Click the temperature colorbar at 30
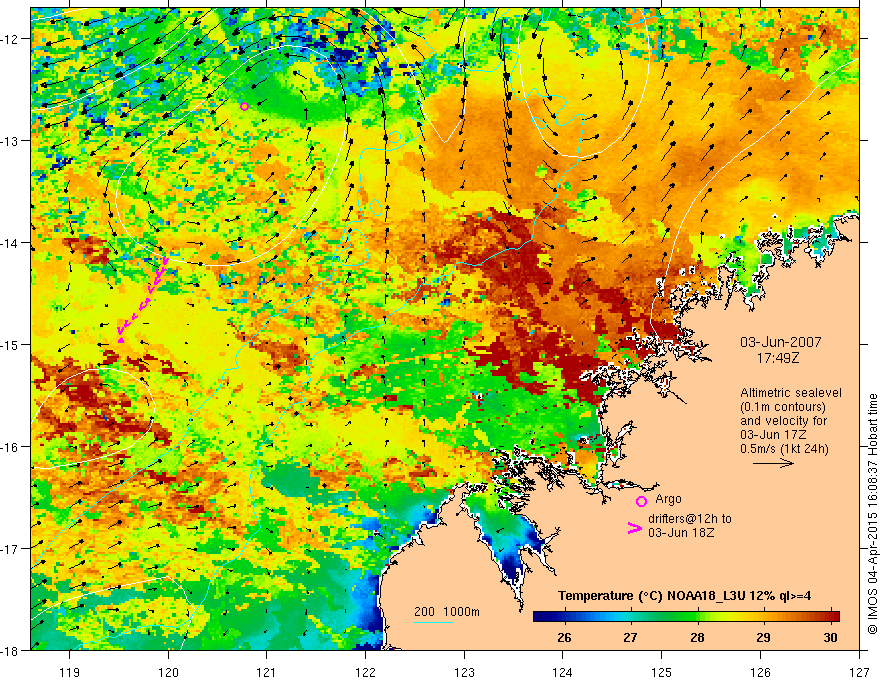This screenshot has width=880, height=680. (831, 616)
